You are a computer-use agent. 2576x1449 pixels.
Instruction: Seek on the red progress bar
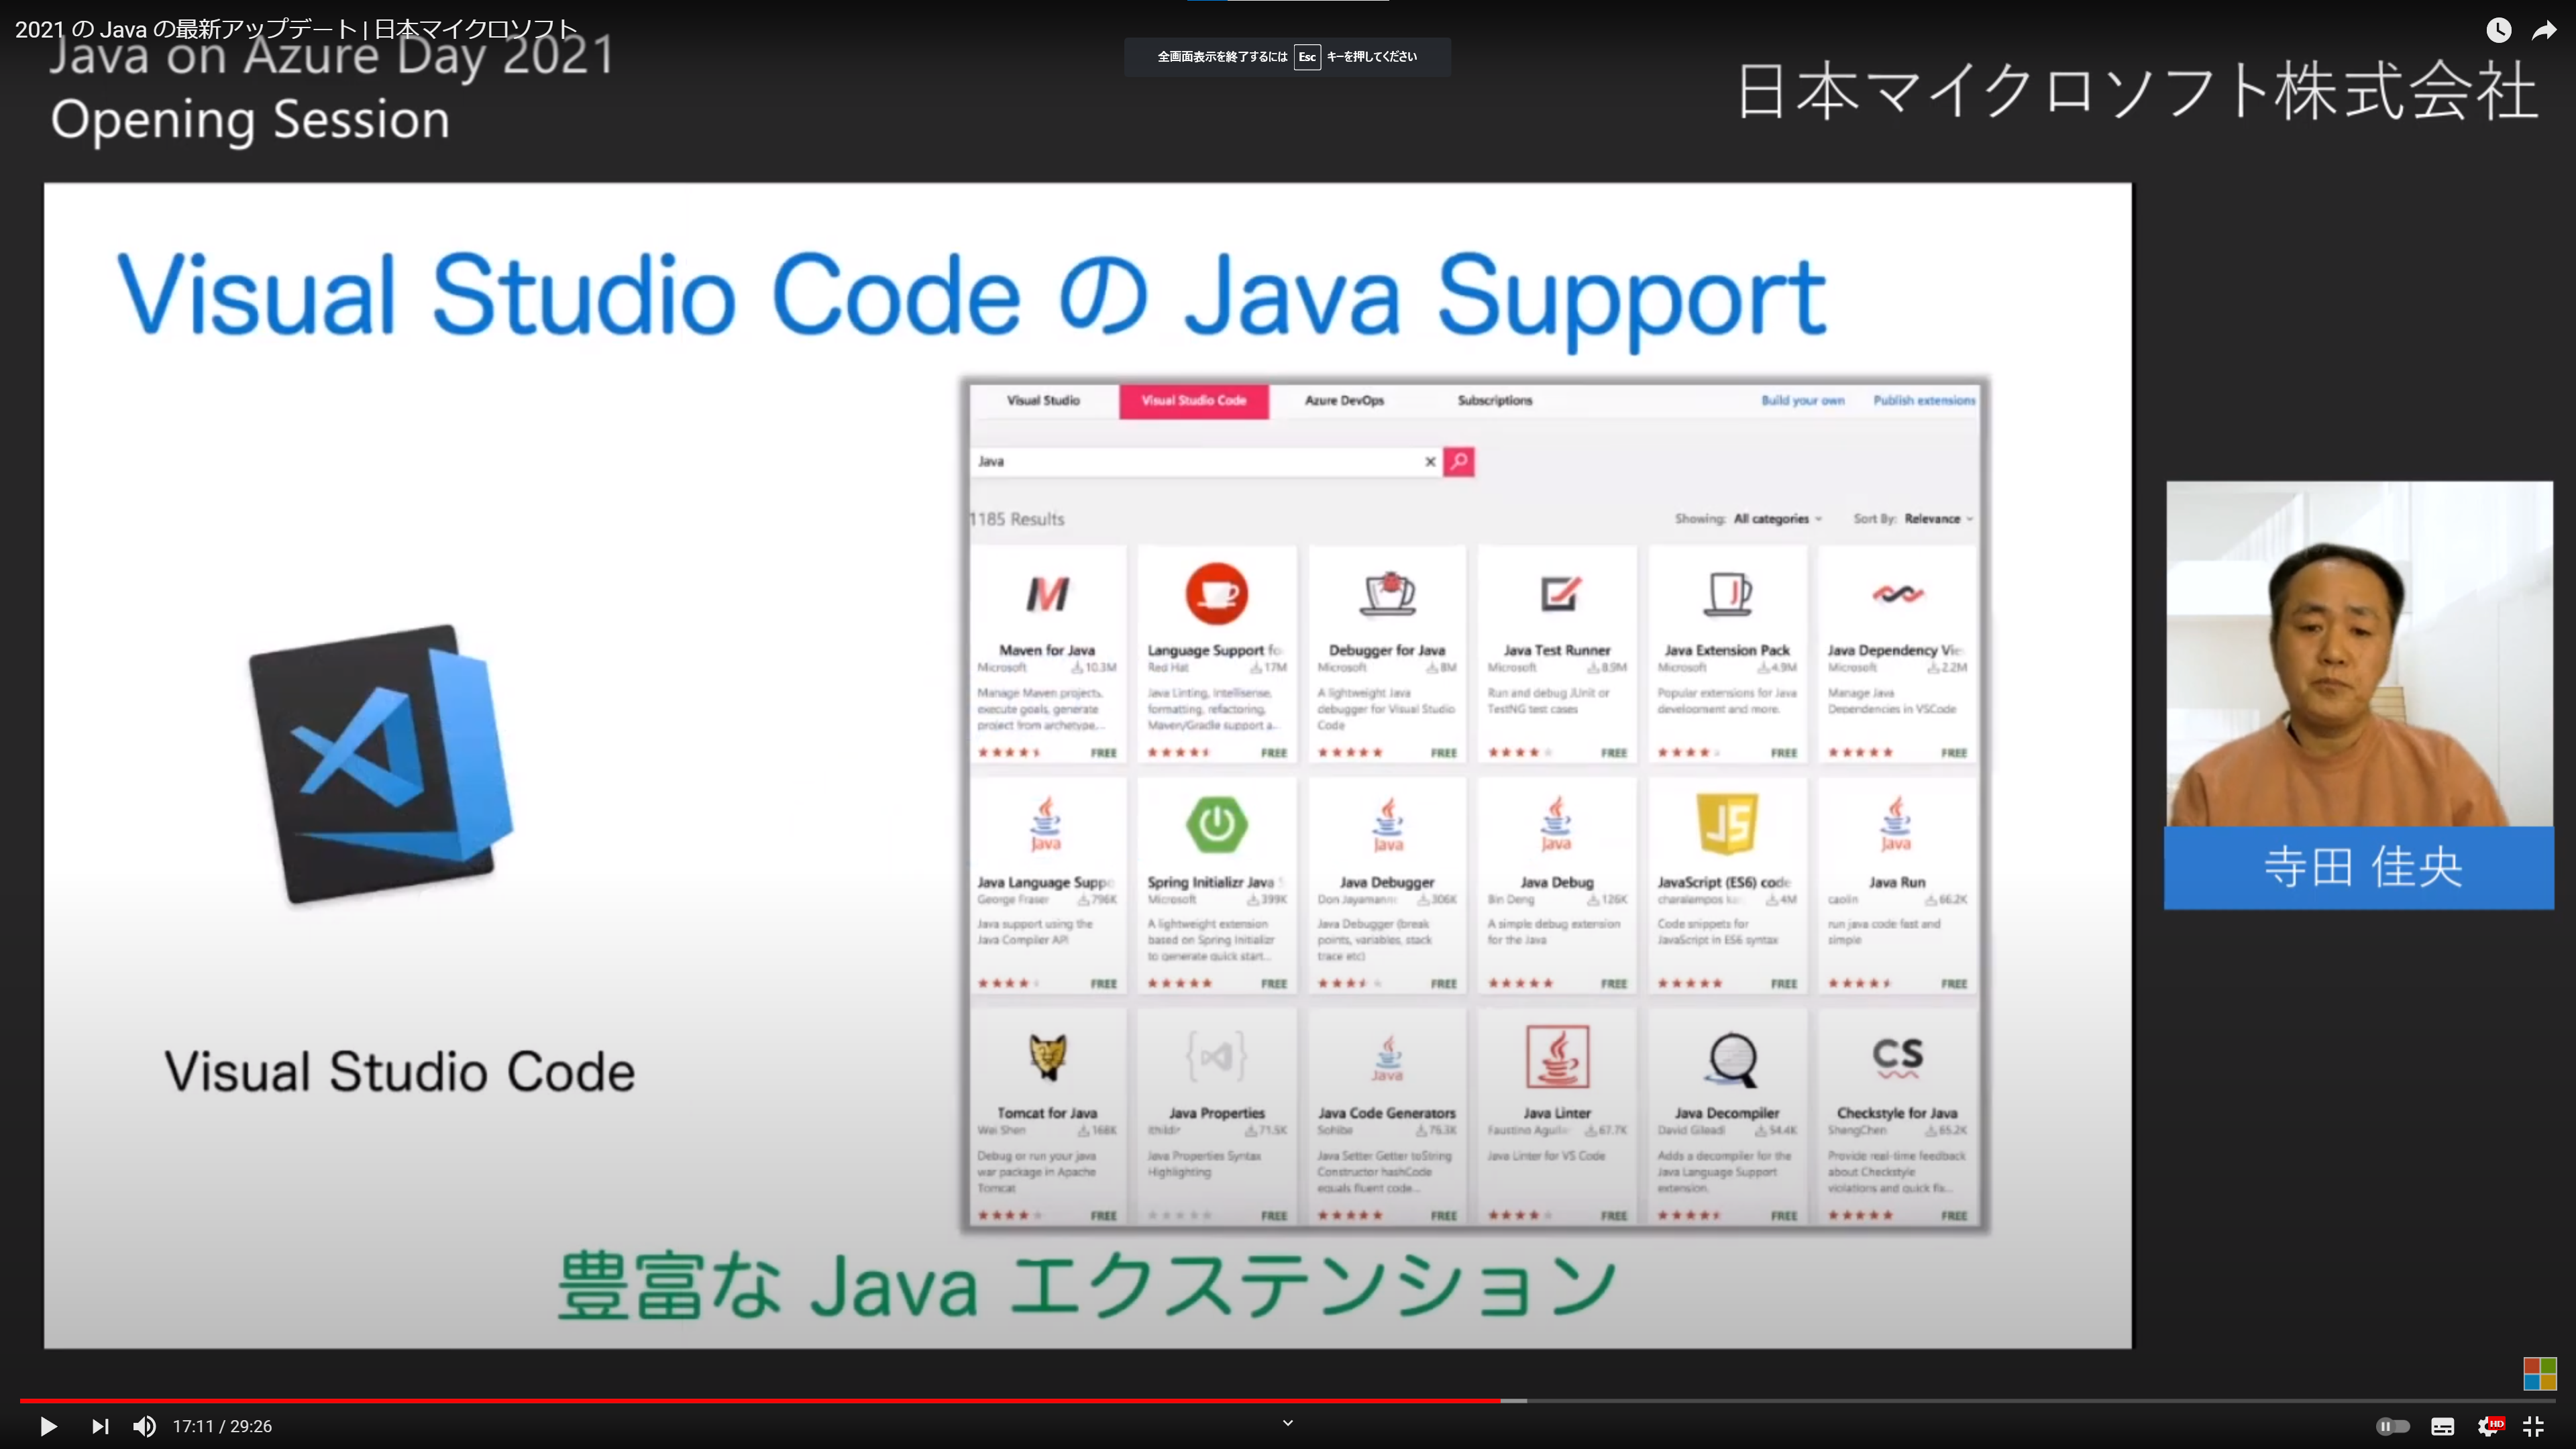click(x=760, y=1400)
